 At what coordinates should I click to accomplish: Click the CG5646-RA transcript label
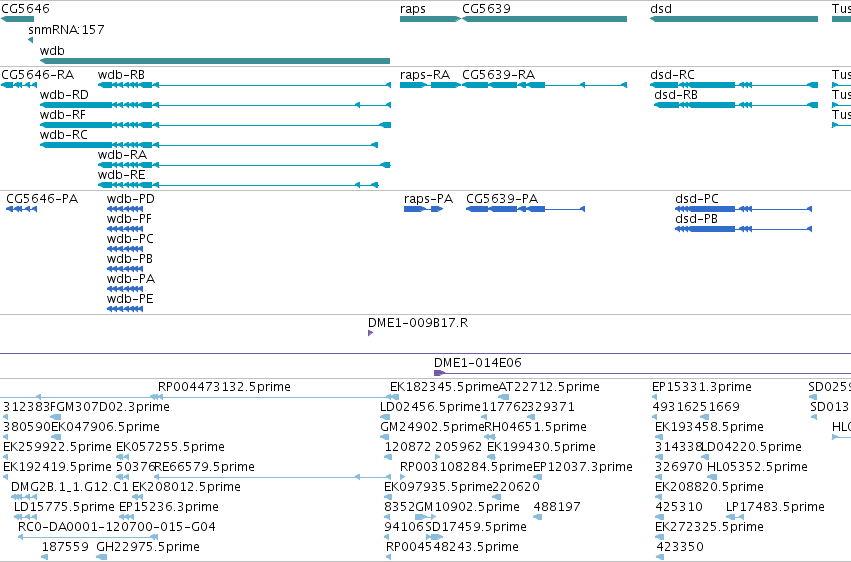click(x=37, y=75)
